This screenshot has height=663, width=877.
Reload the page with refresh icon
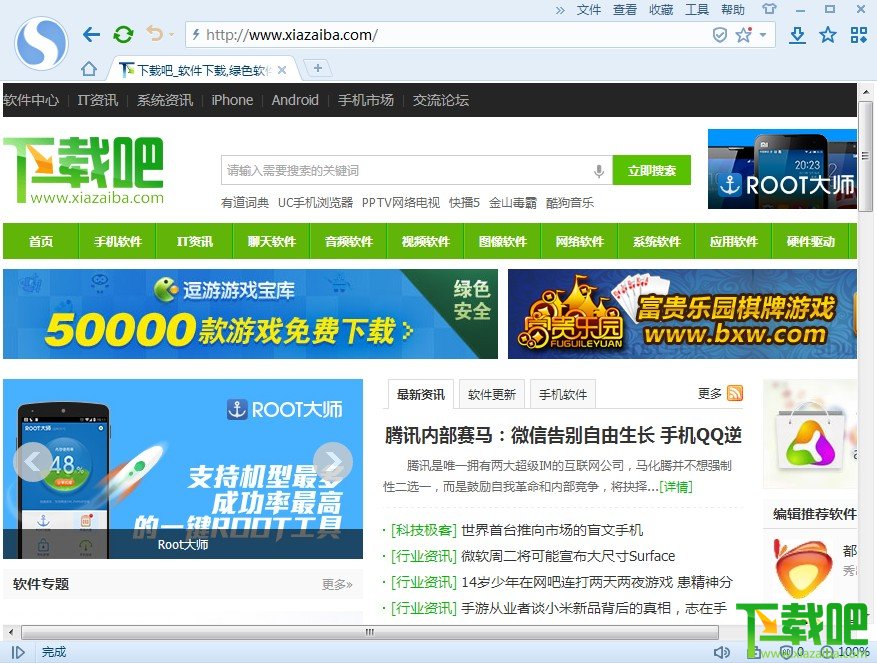pos(123,35)
